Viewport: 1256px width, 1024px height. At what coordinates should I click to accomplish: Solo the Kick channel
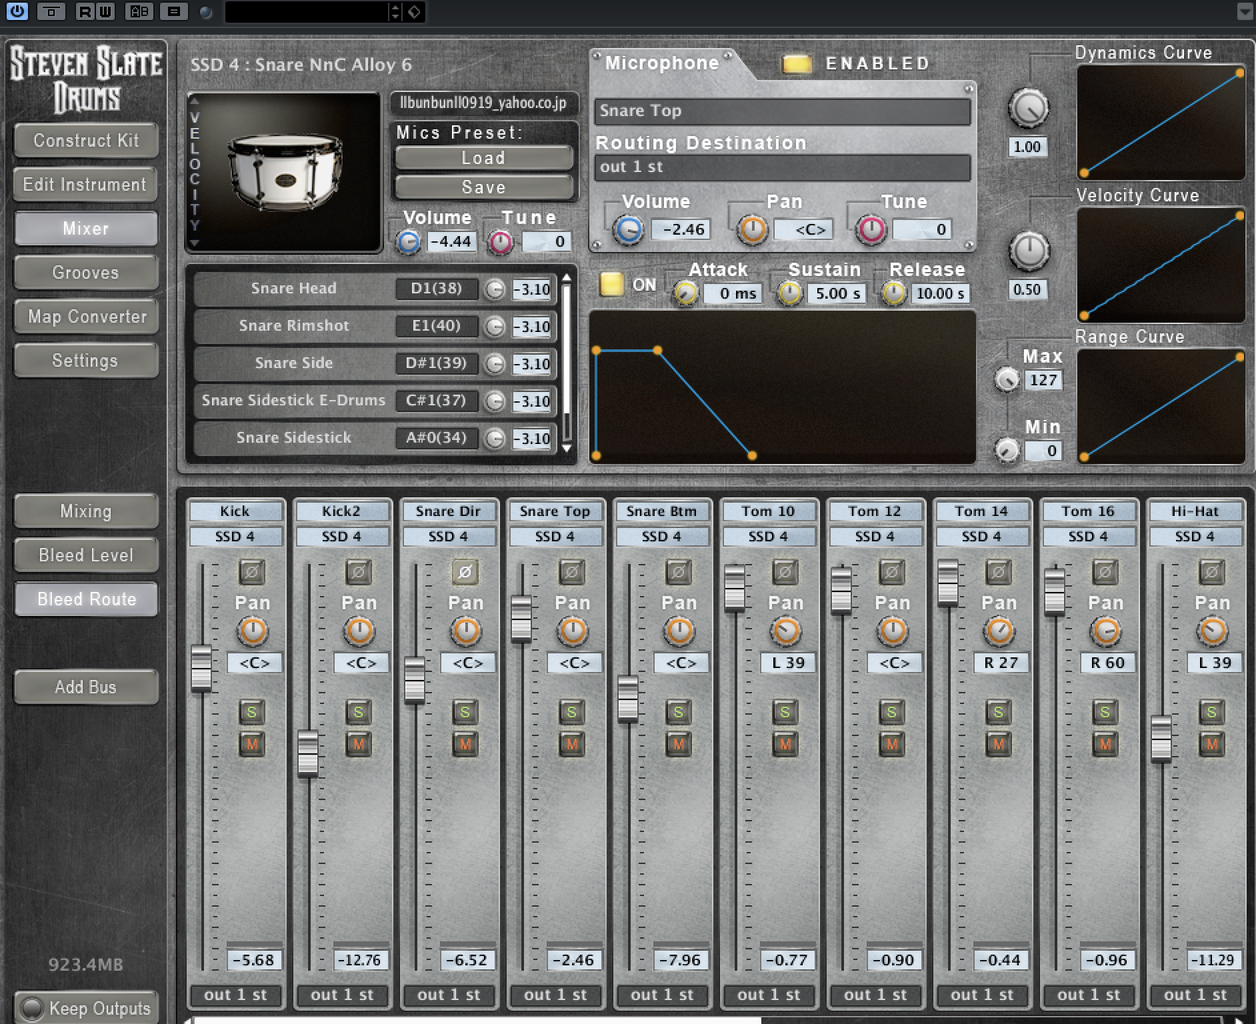coord(251,712)
